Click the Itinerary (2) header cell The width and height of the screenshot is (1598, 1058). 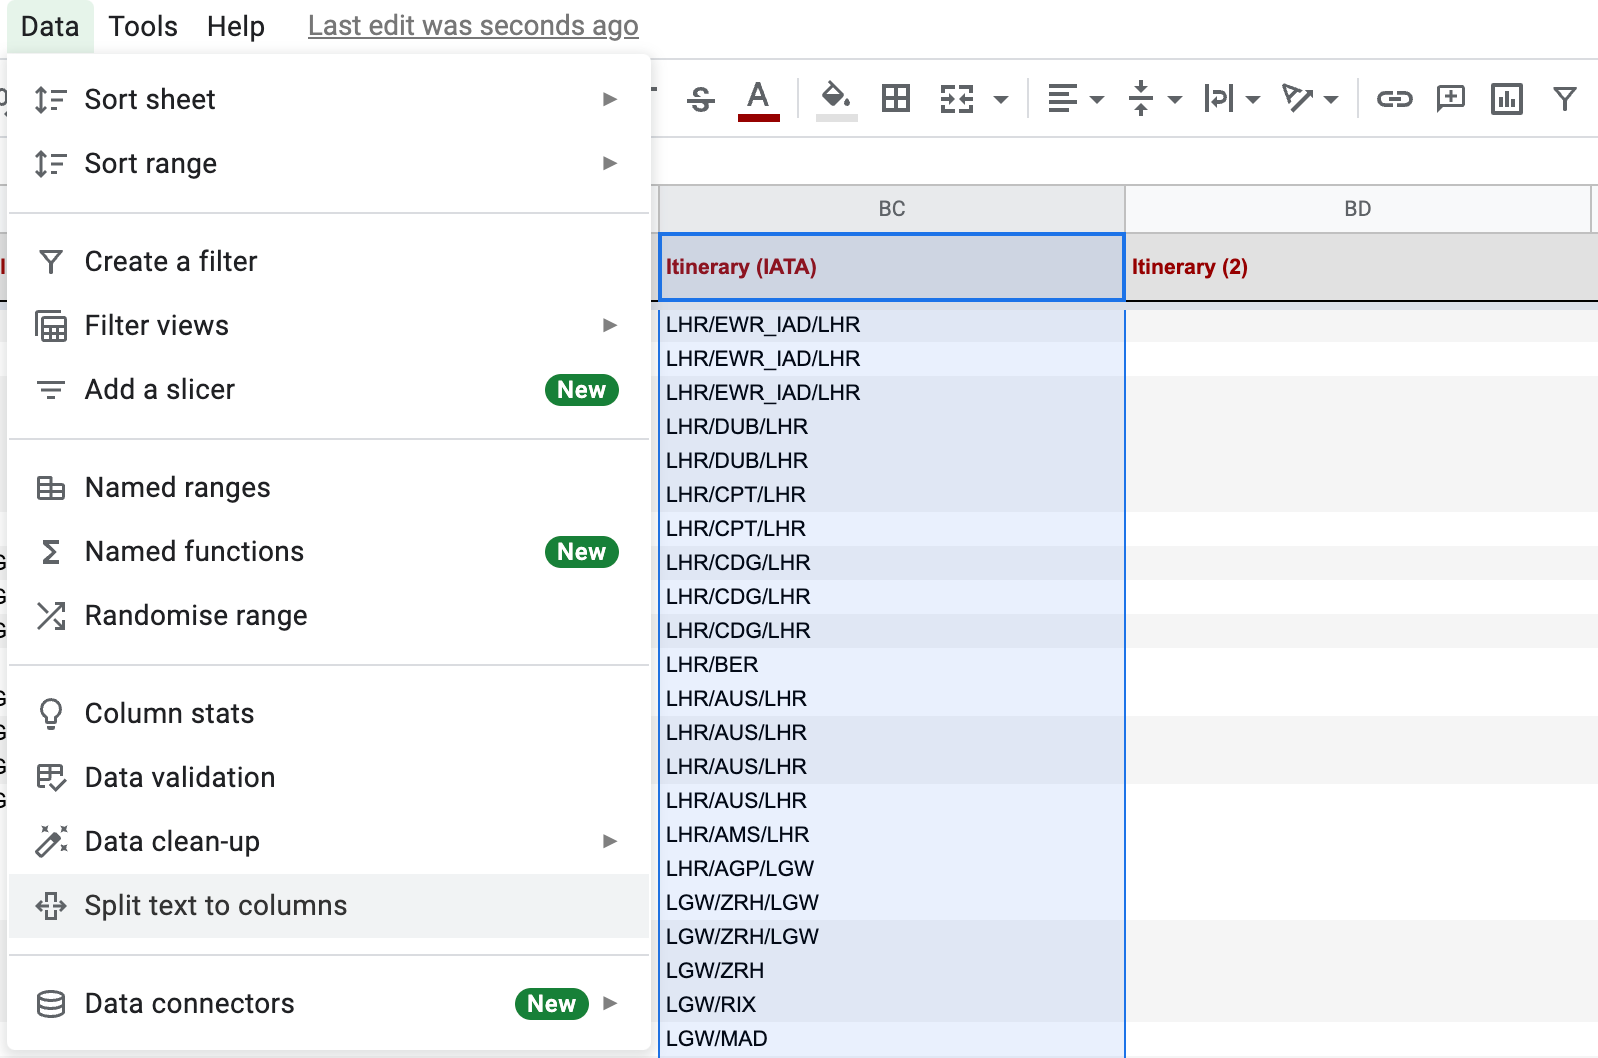(1357, 267)
